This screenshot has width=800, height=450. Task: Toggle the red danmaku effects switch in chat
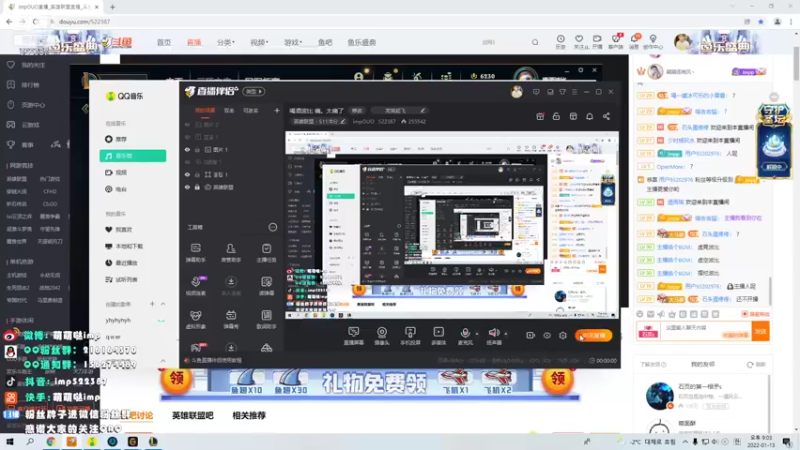tap(756, 314)
